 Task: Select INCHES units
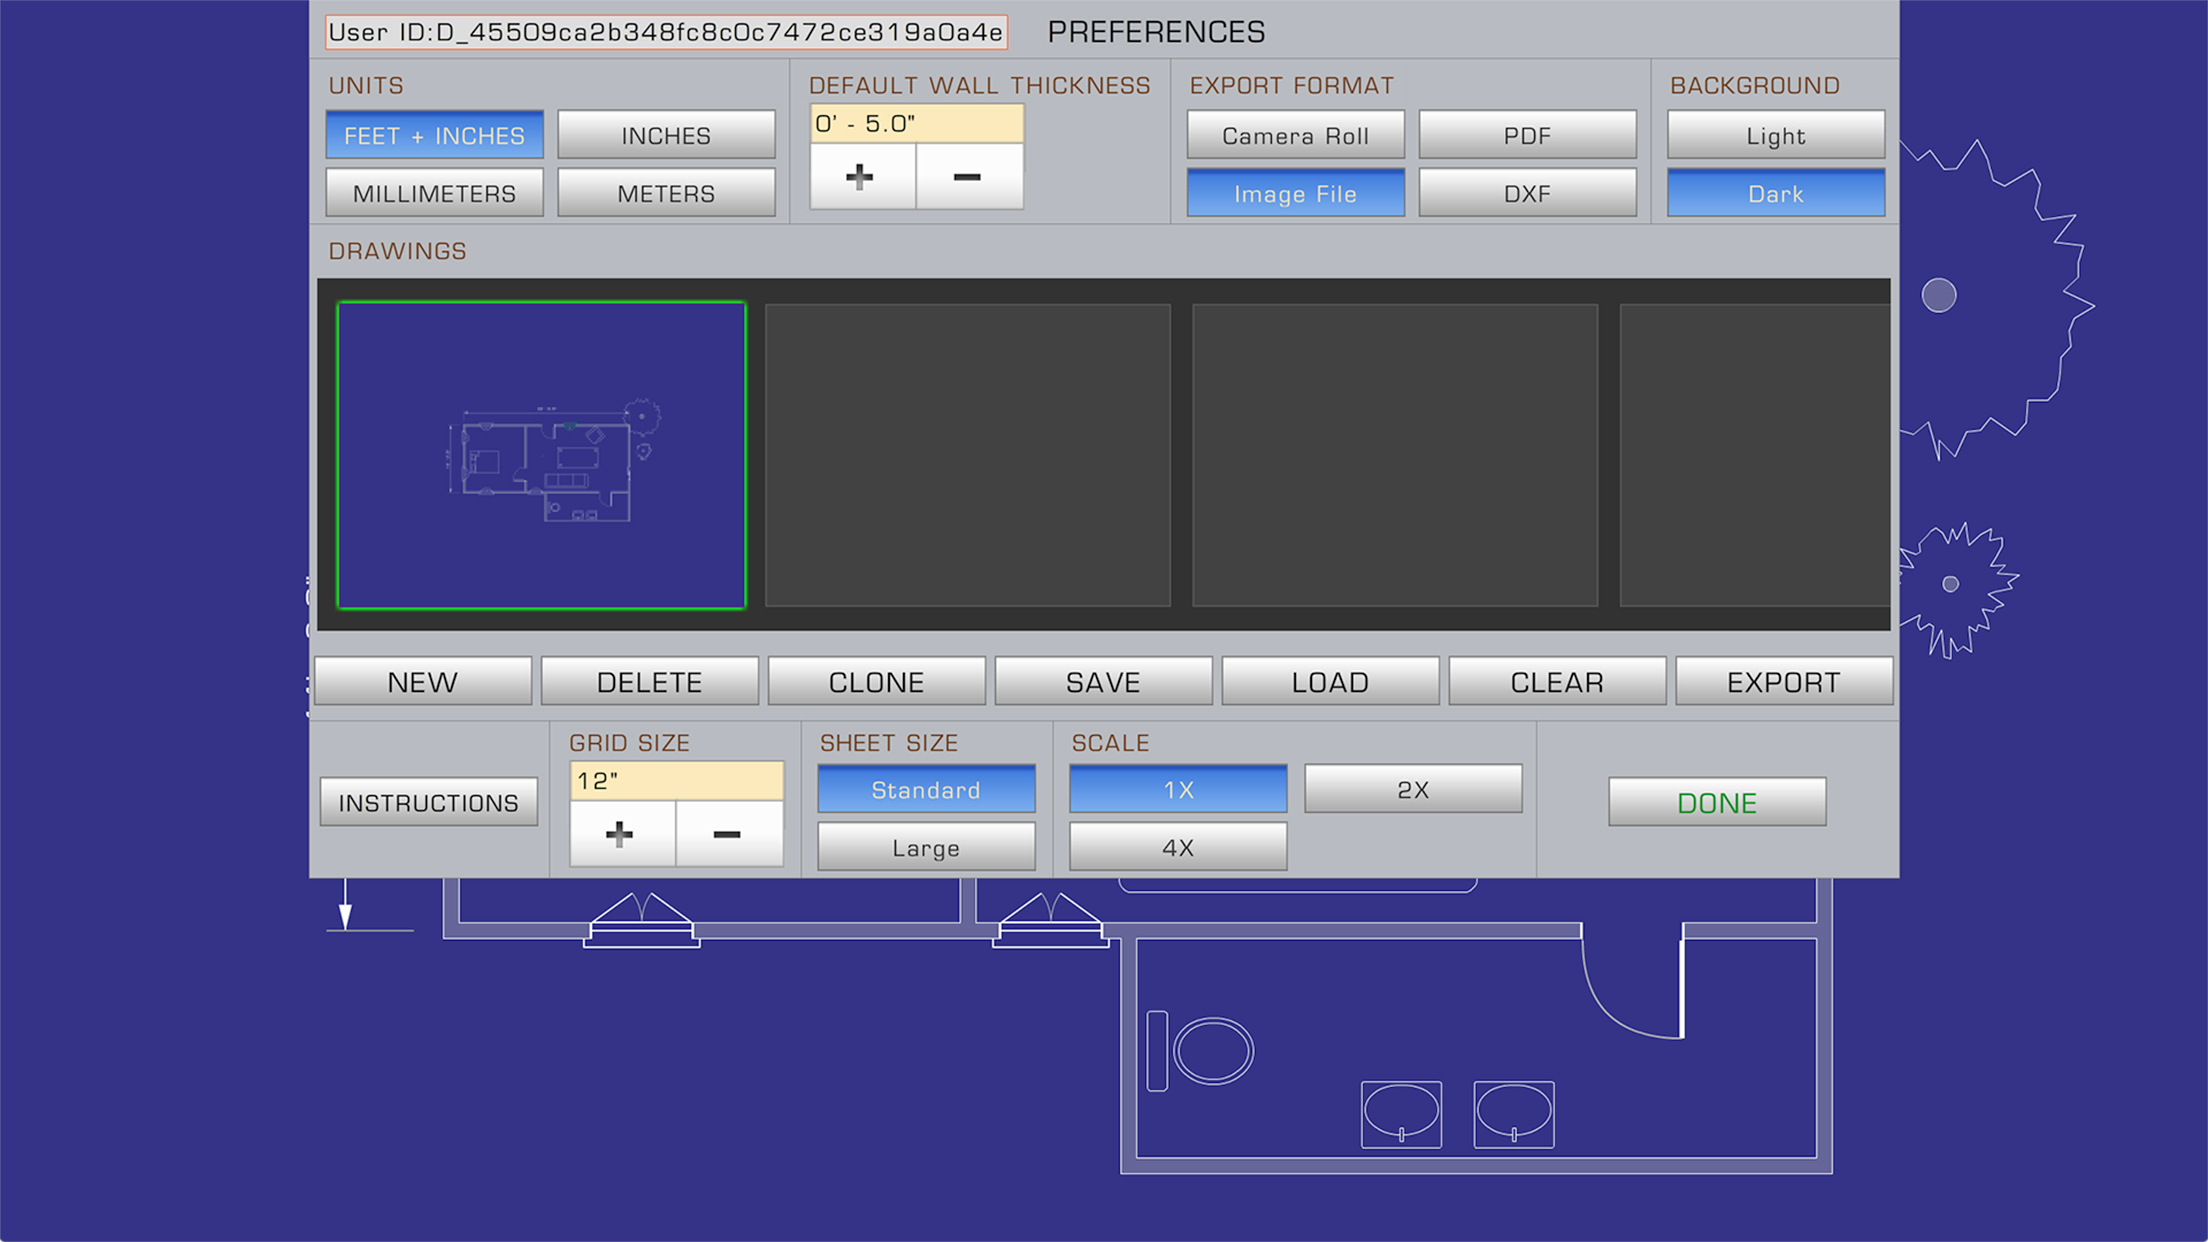(x=666, y=135)
